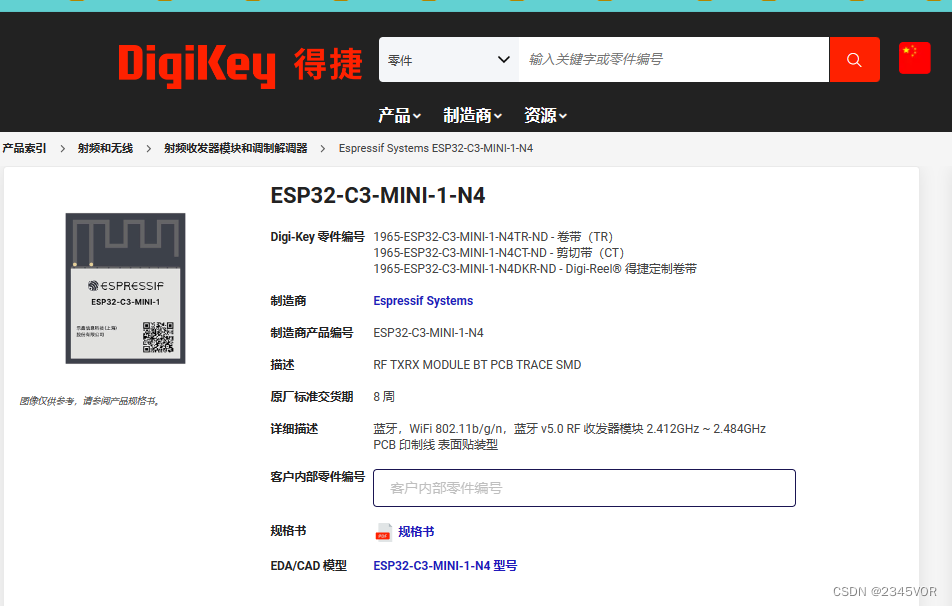Open the Espressif Systems manufacturer link
The image size is (952, 606).
[423, 301]
